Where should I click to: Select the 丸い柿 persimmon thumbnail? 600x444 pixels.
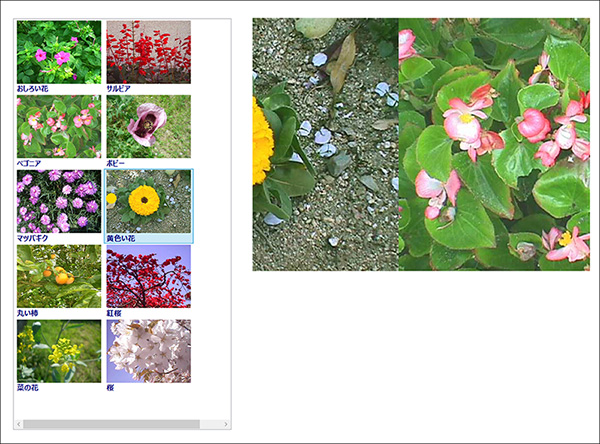pos(59,276)
